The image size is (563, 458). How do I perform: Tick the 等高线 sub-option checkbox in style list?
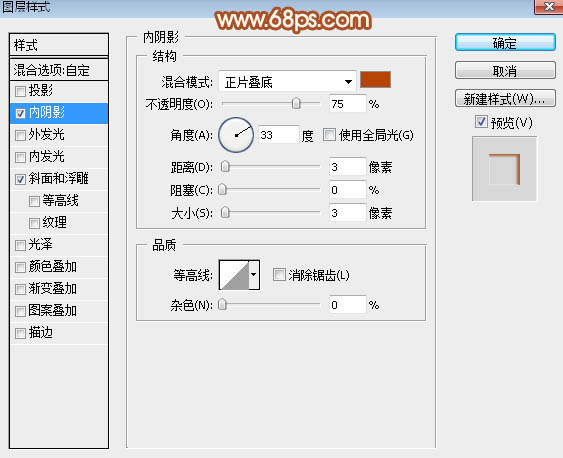(34, 201)
